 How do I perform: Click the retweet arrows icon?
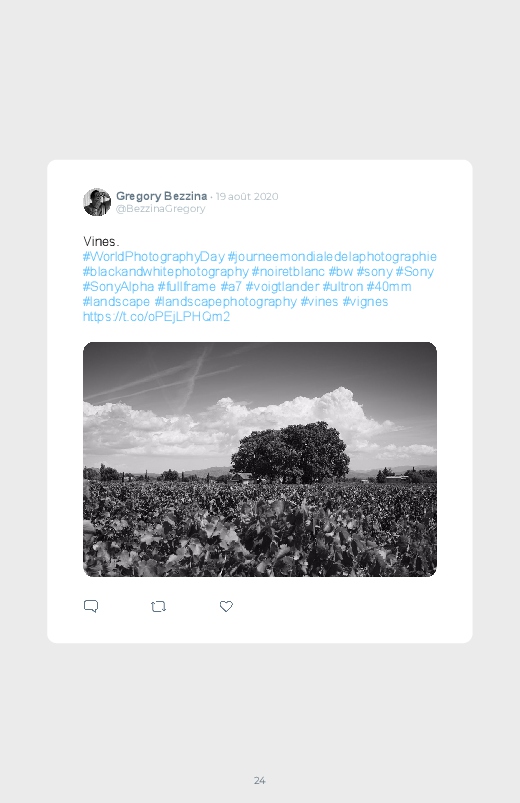coord(158,607)
